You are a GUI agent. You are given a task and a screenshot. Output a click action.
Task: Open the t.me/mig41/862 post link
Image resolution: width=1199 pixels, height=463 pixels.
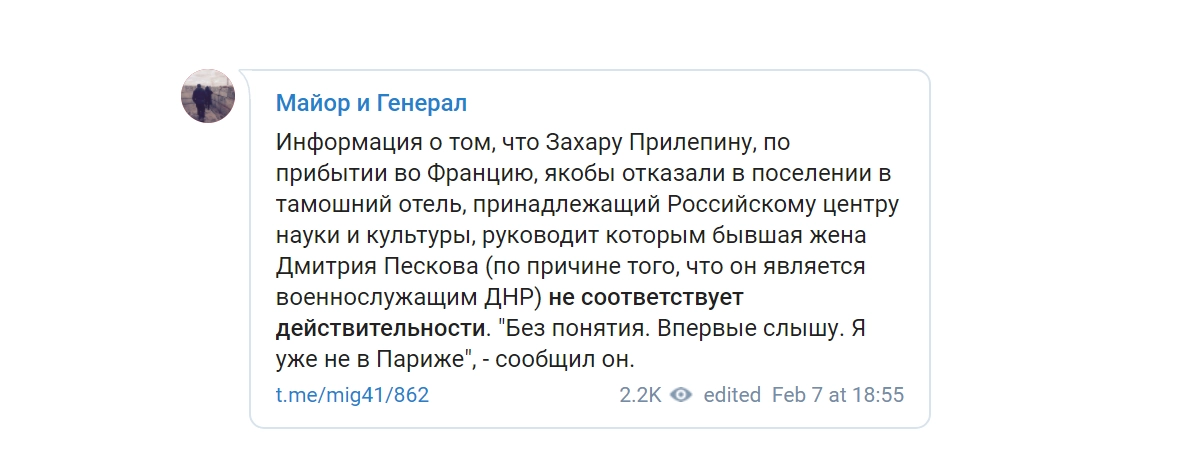coord(352,395)
